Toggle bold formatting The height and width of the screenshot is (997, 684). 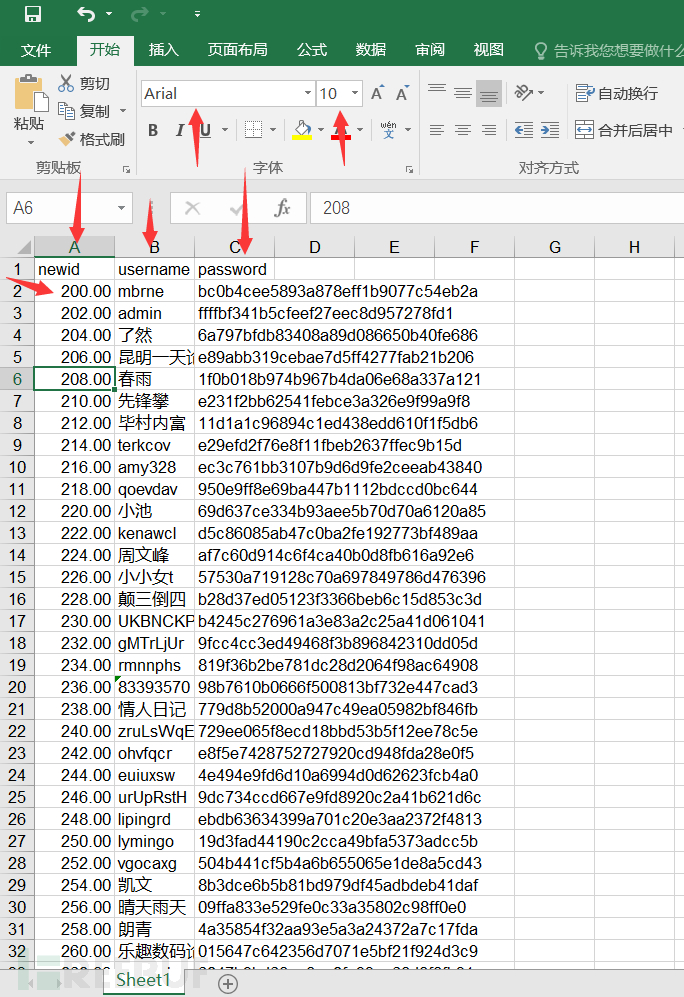tap(153, 130)
